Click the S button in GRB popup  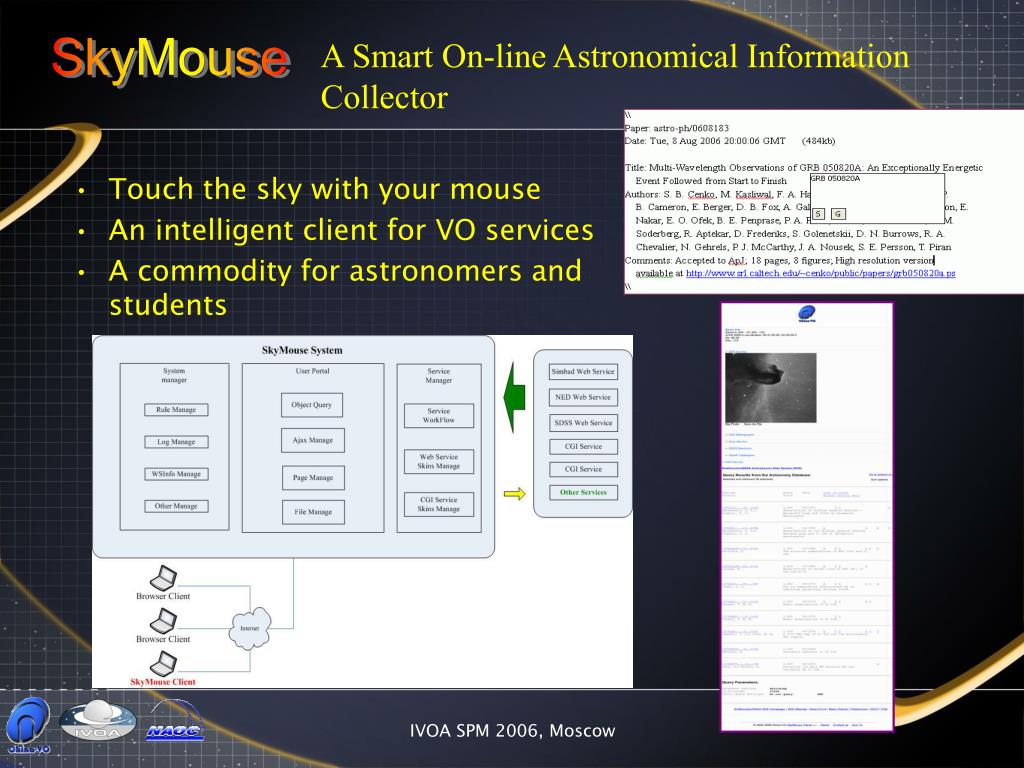(819, 214)
